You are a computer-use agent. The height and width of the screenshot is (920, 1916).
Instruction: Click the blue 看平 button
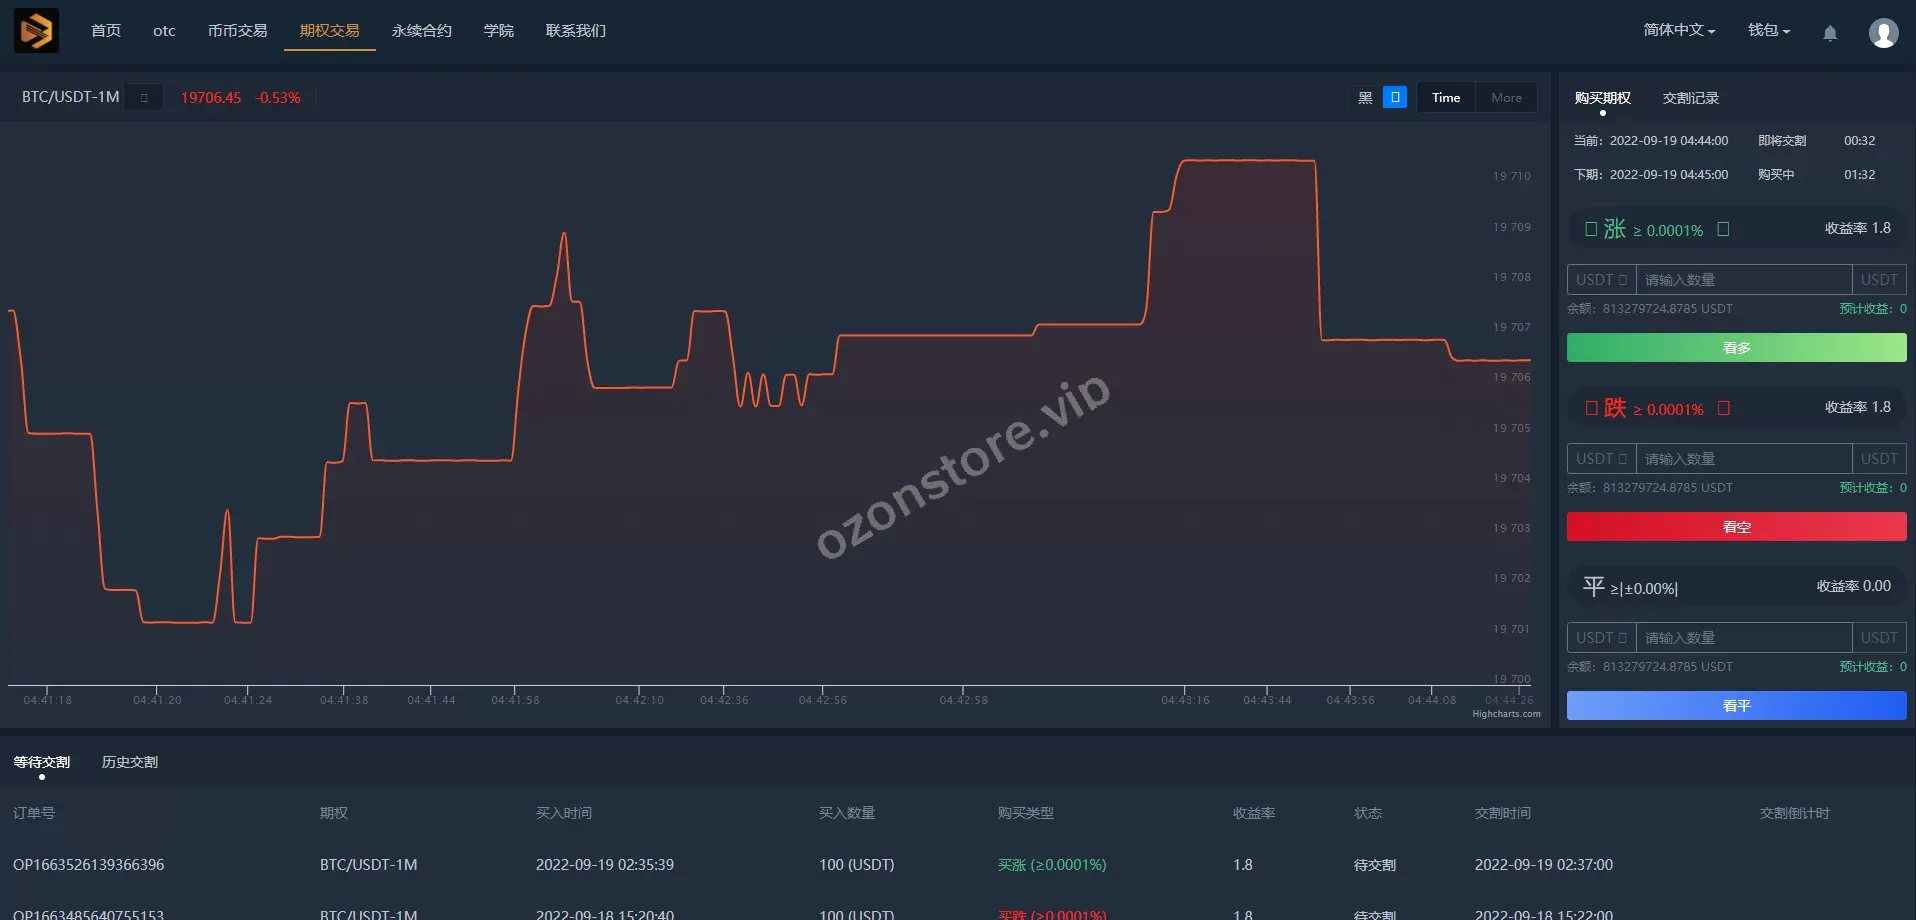coord(1735,706)
